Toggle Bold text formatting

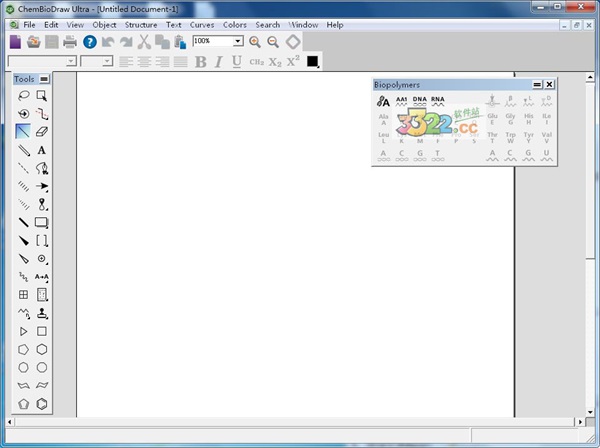point(201,62)
